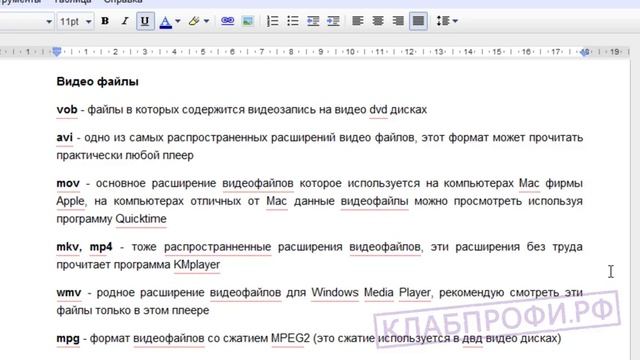Toggle bold formatting
The height and width of the screenshot is (360, 640).
pyautogui.click(x=105, y=21)
